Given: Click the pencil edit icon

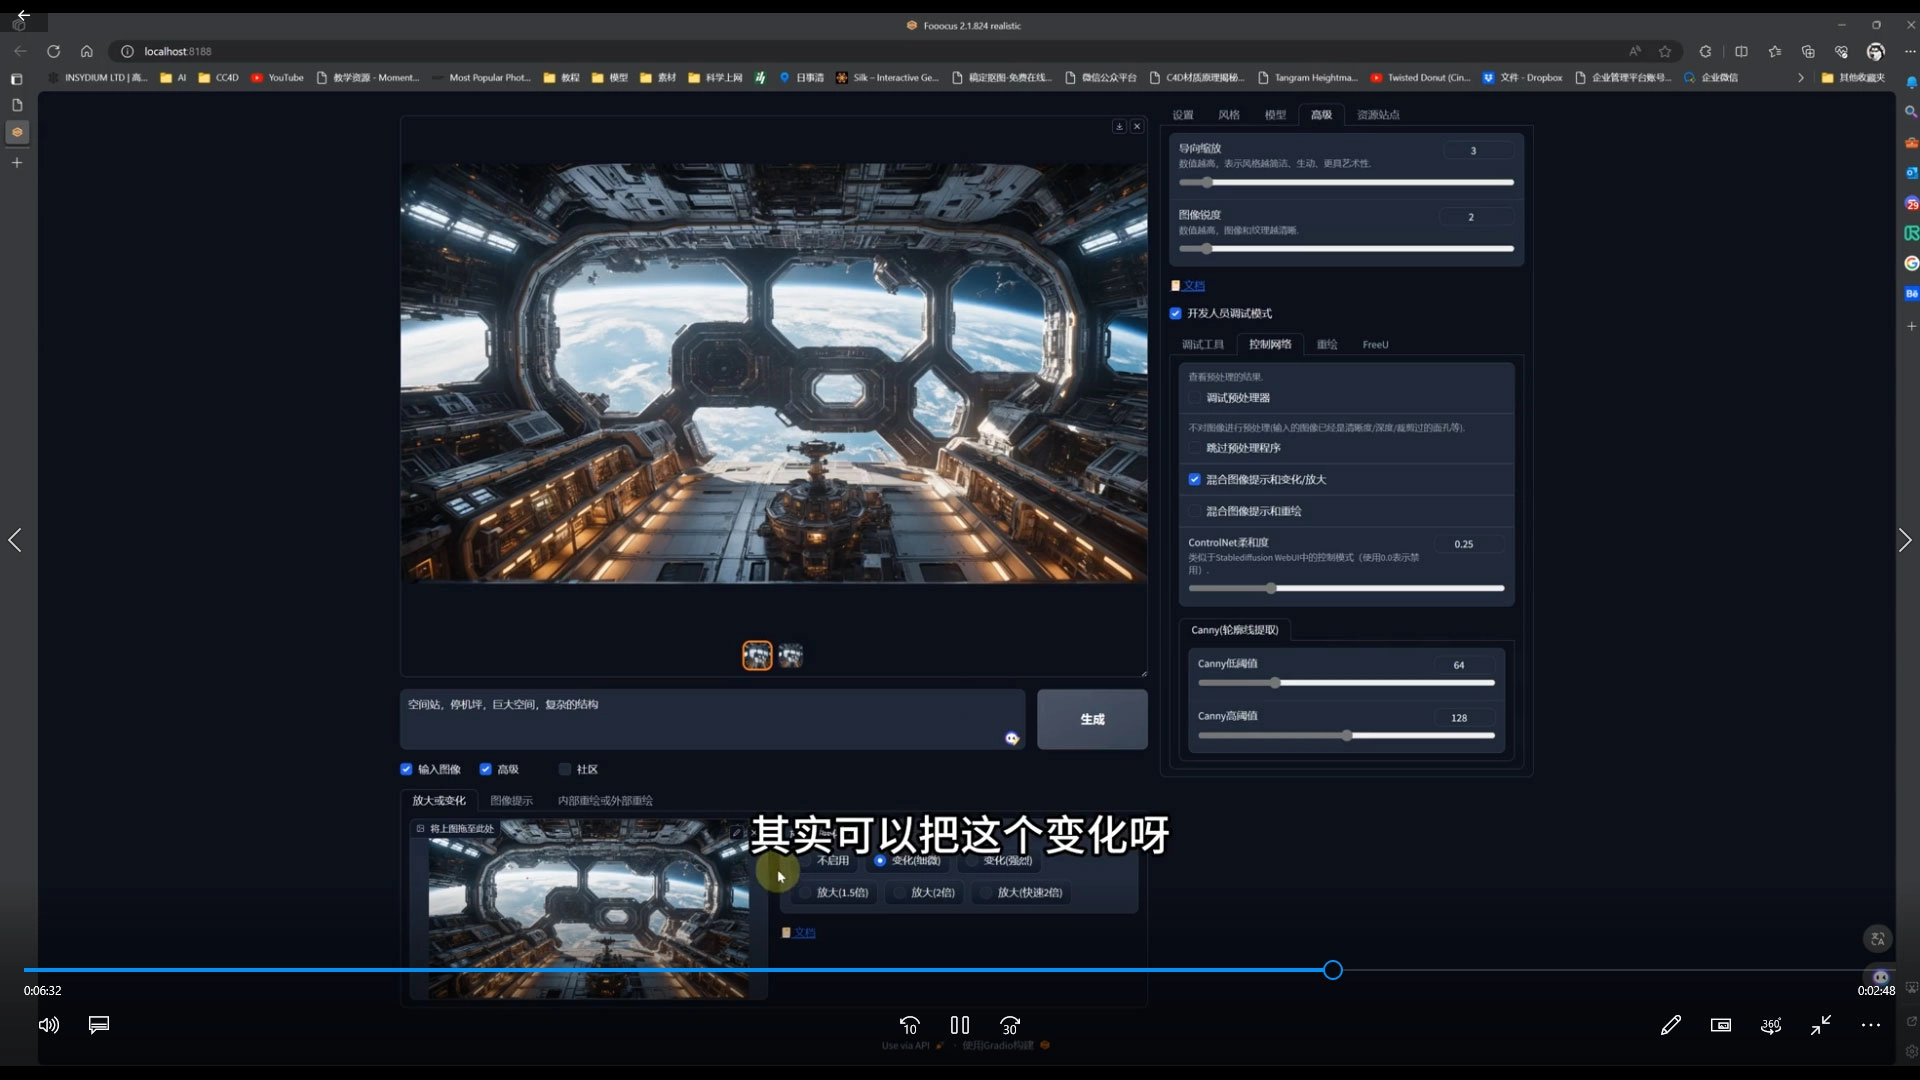Looking at the screenshot, I should [1671, 1025].
